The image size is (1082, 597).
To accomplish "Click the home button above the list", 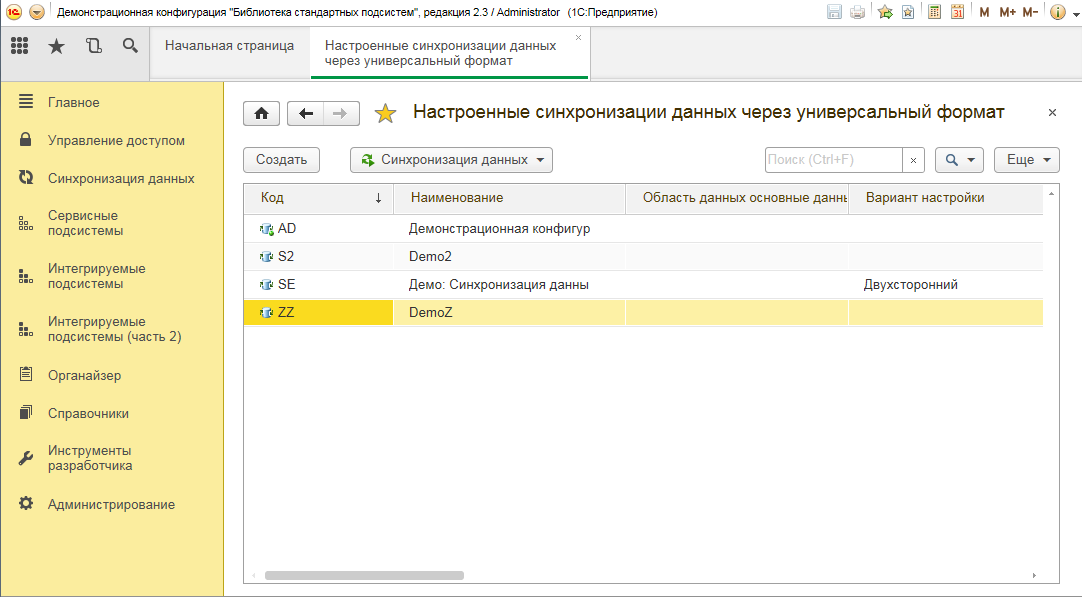I will (x=261, y=114).
